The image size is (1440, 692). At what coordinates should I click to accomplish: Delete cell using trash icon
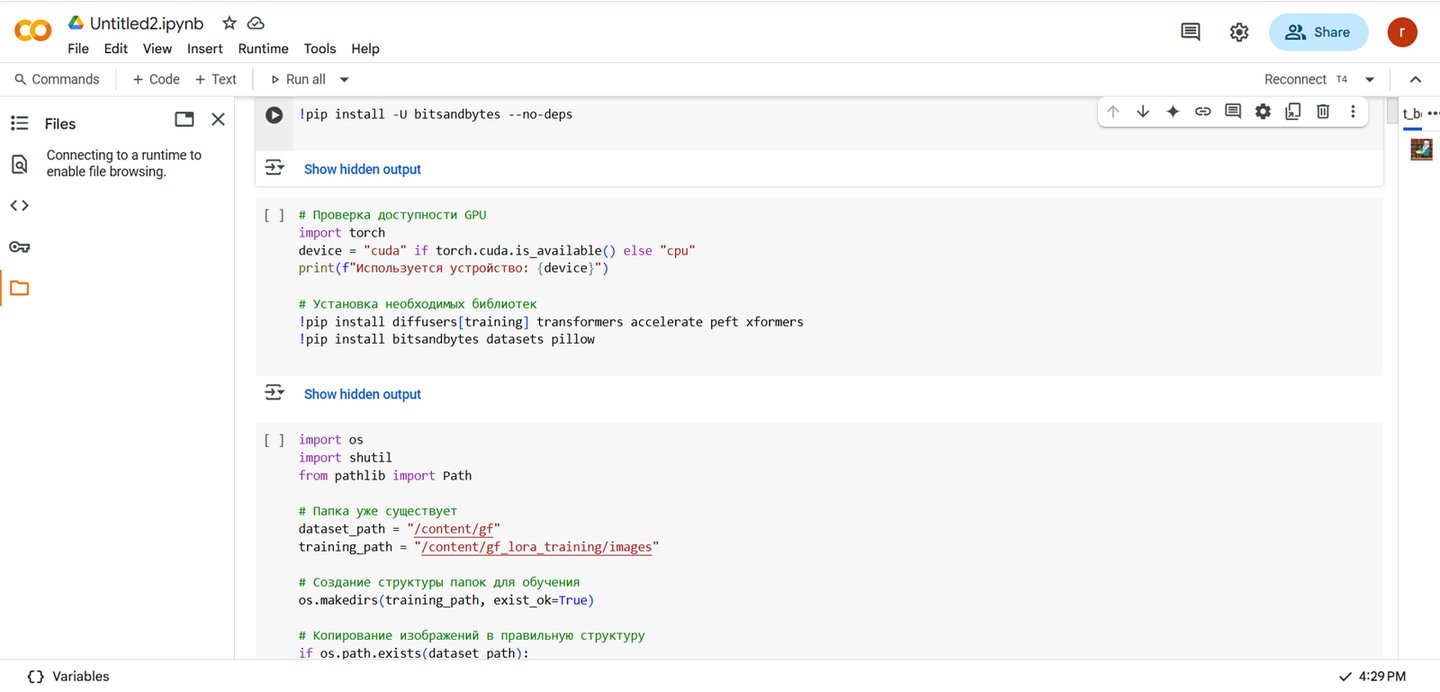pos(1323,112)
